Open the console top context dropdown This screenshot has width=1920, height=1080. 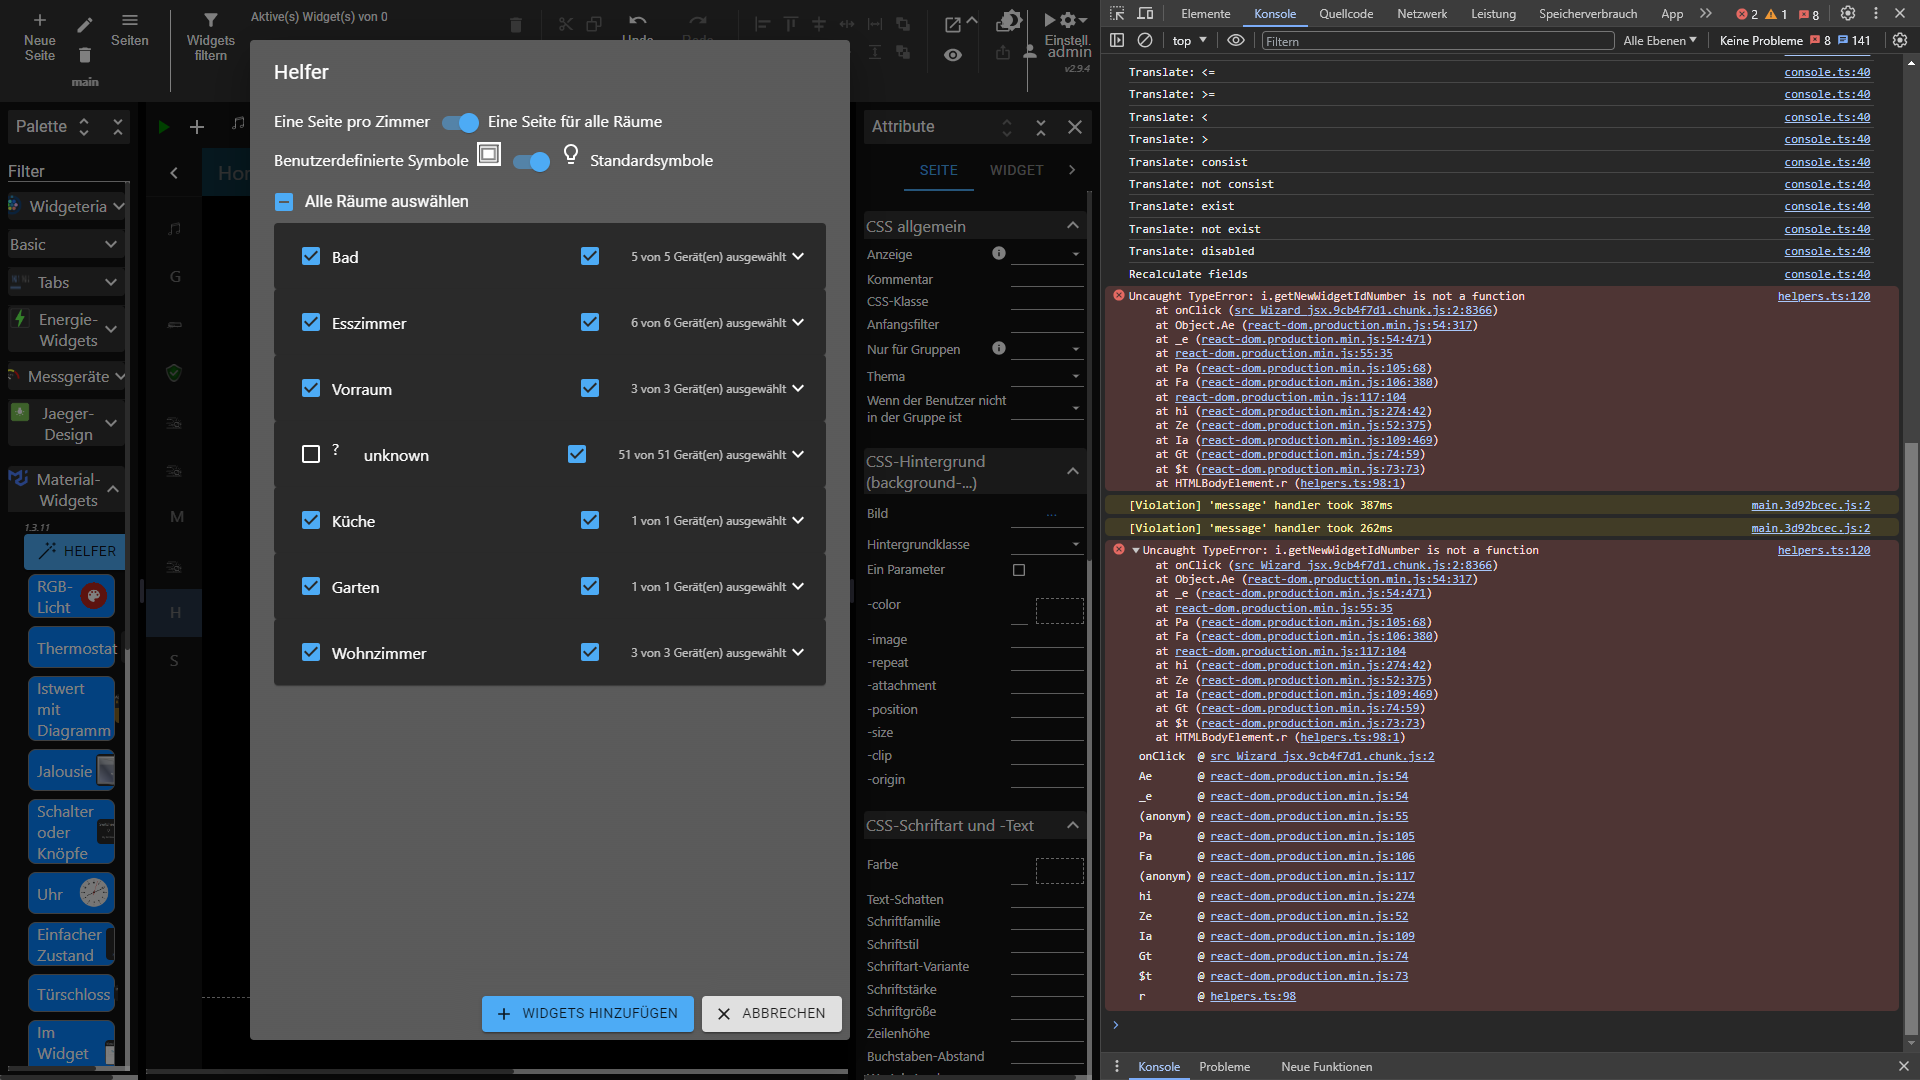(1189, 41)
